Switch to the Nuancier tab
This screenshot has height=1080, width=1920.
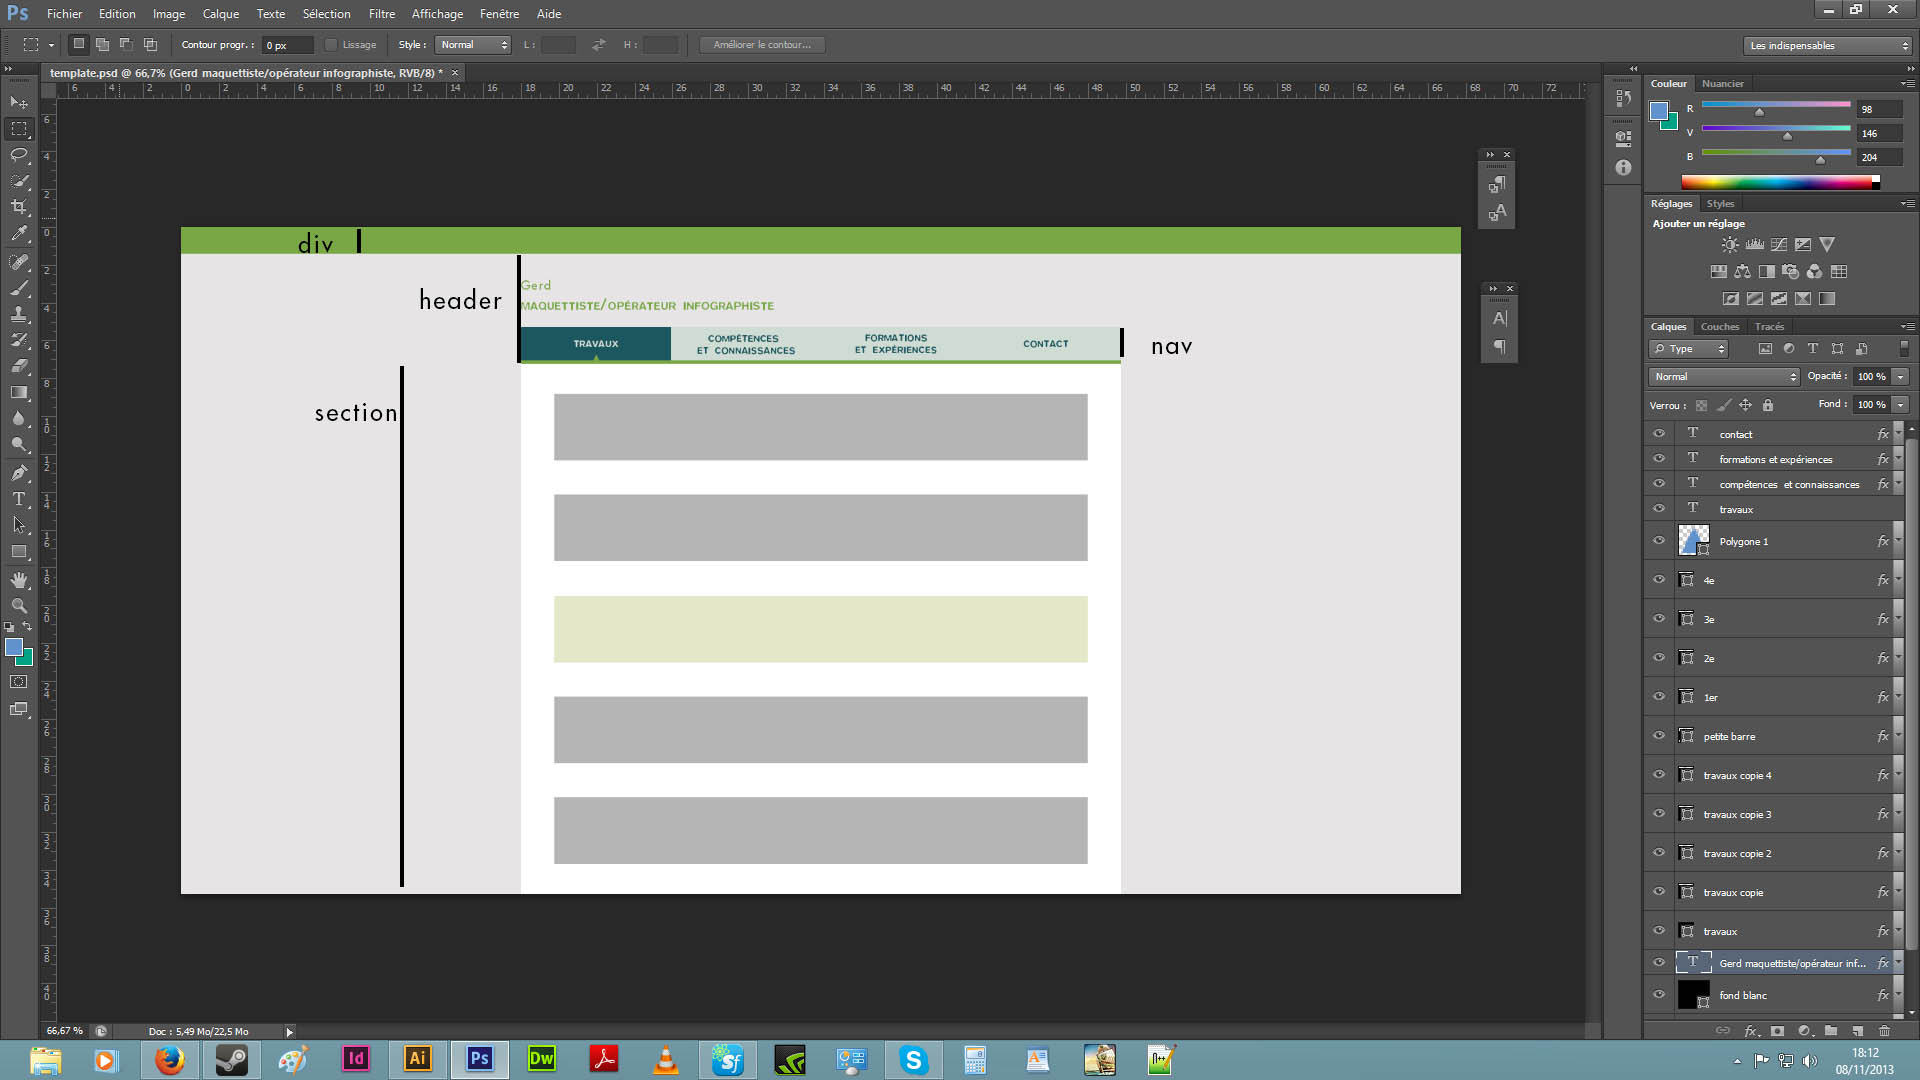1723,84
